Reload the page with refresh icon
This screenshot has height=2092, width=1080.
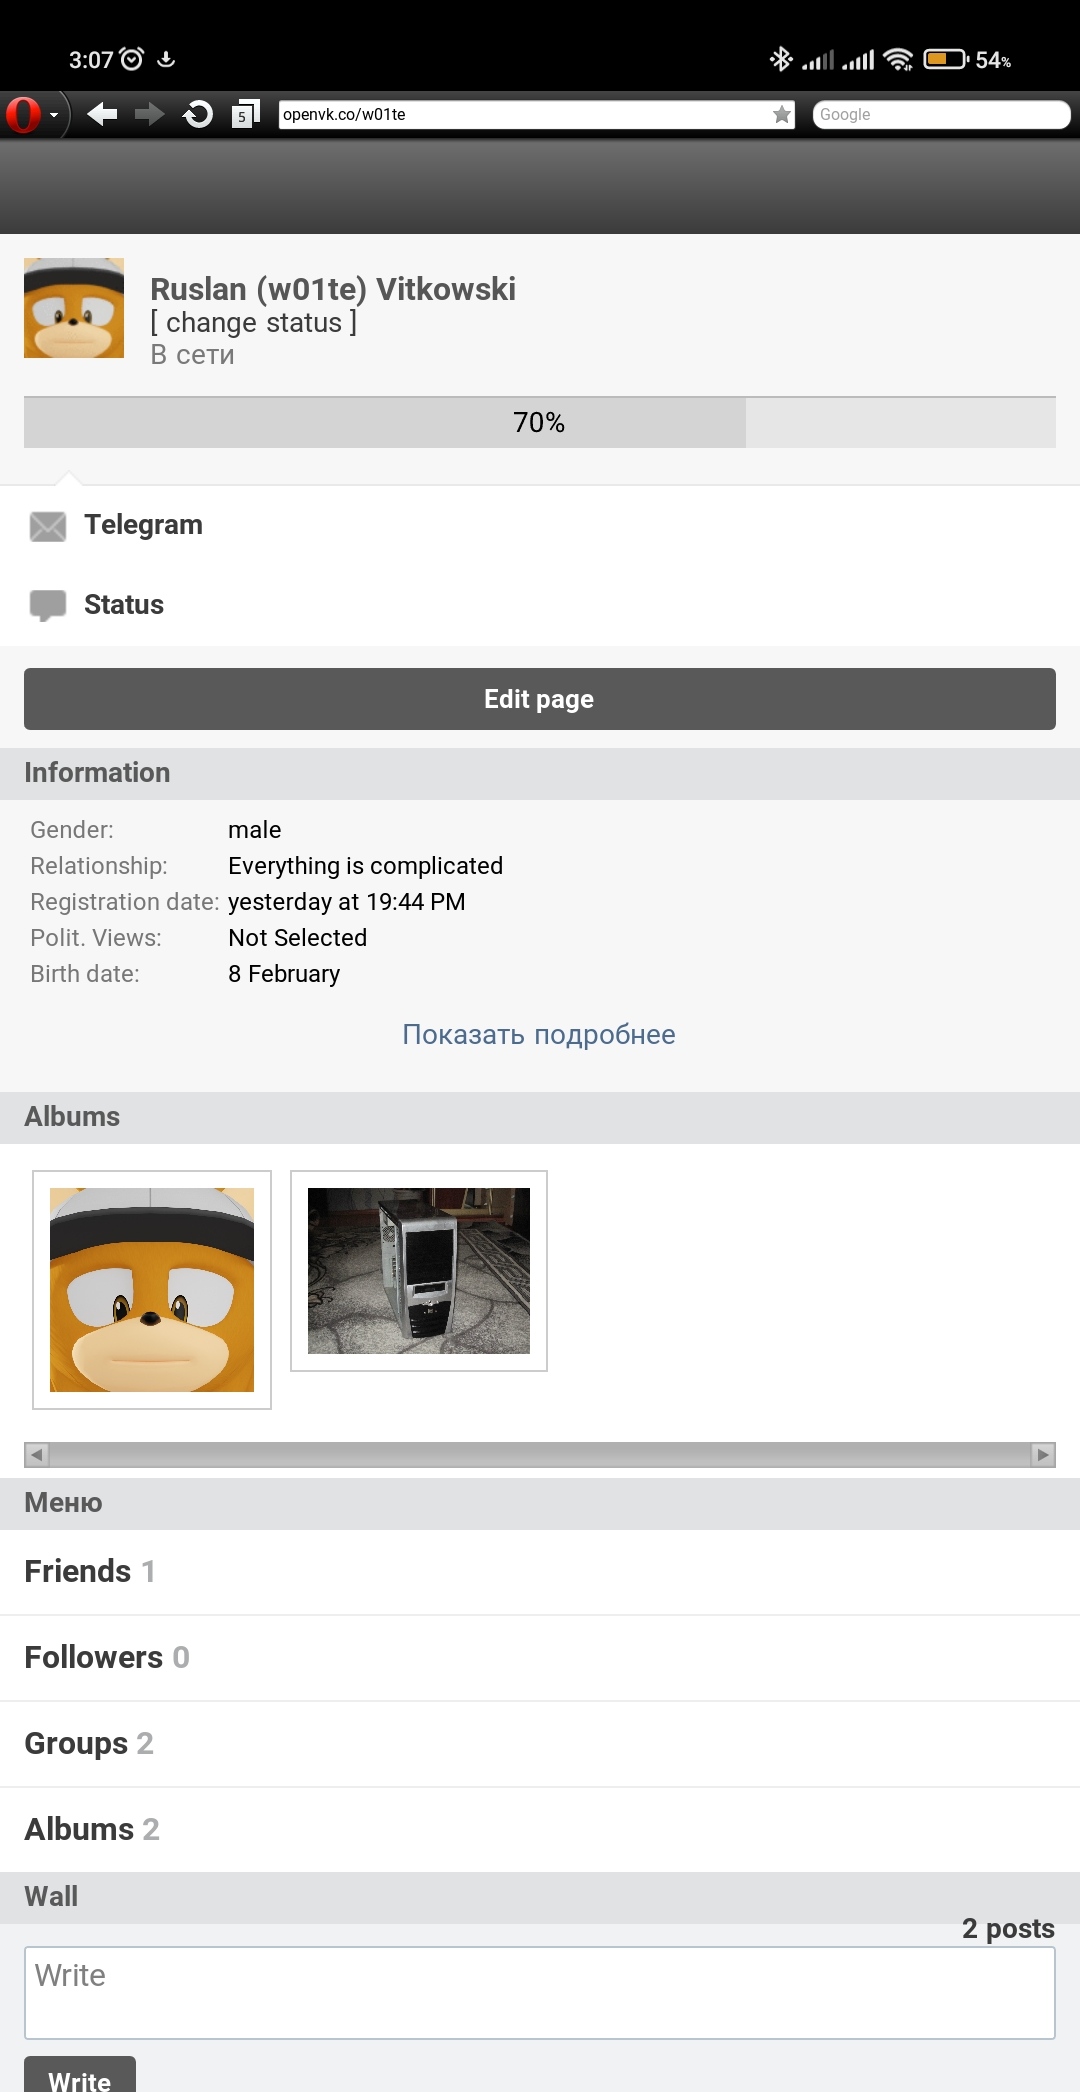point(196,113)
